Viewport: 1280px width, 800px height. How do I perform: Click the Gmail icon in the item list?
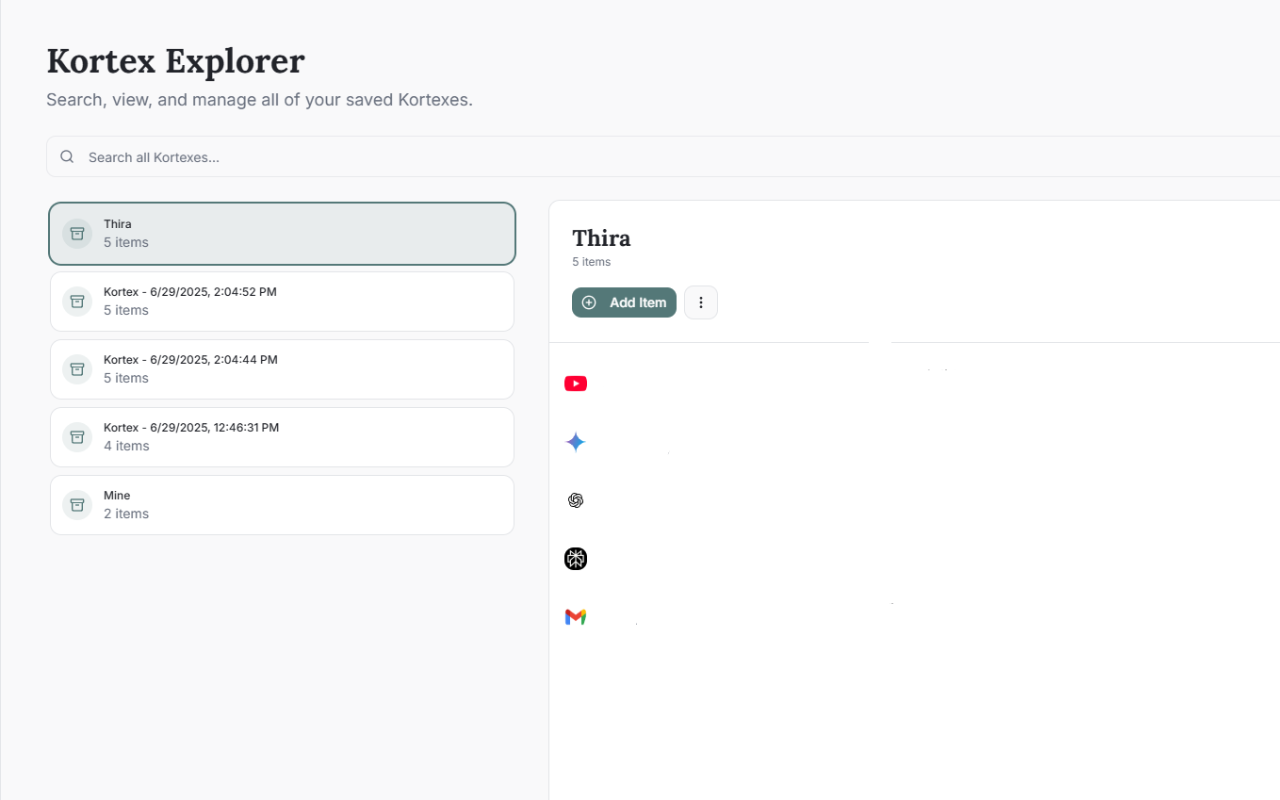575,616
